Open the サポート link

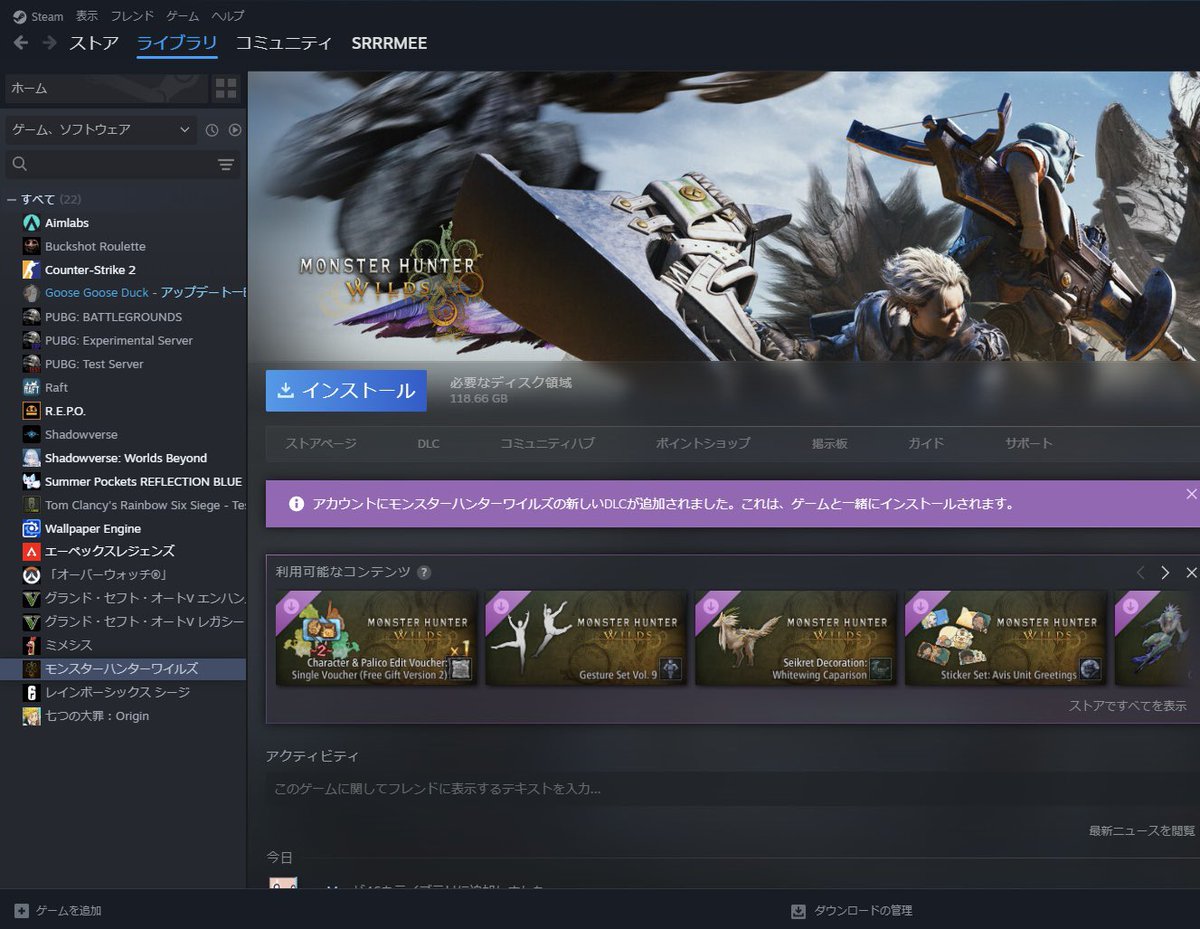(1029, 443)
